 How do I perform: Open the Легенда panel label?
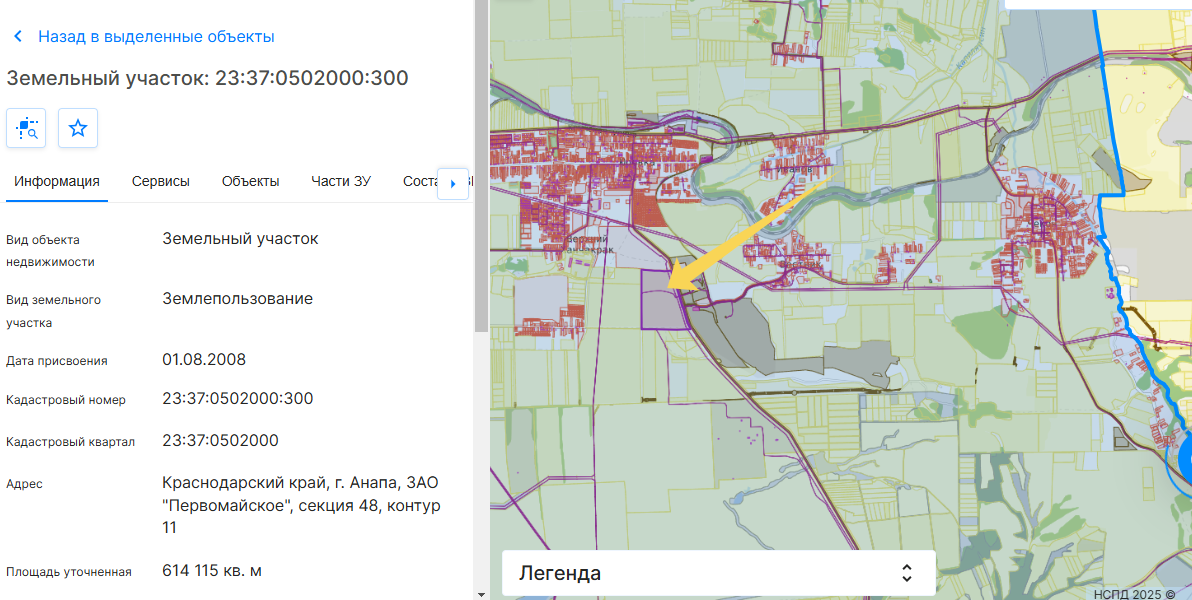(560, 573)
